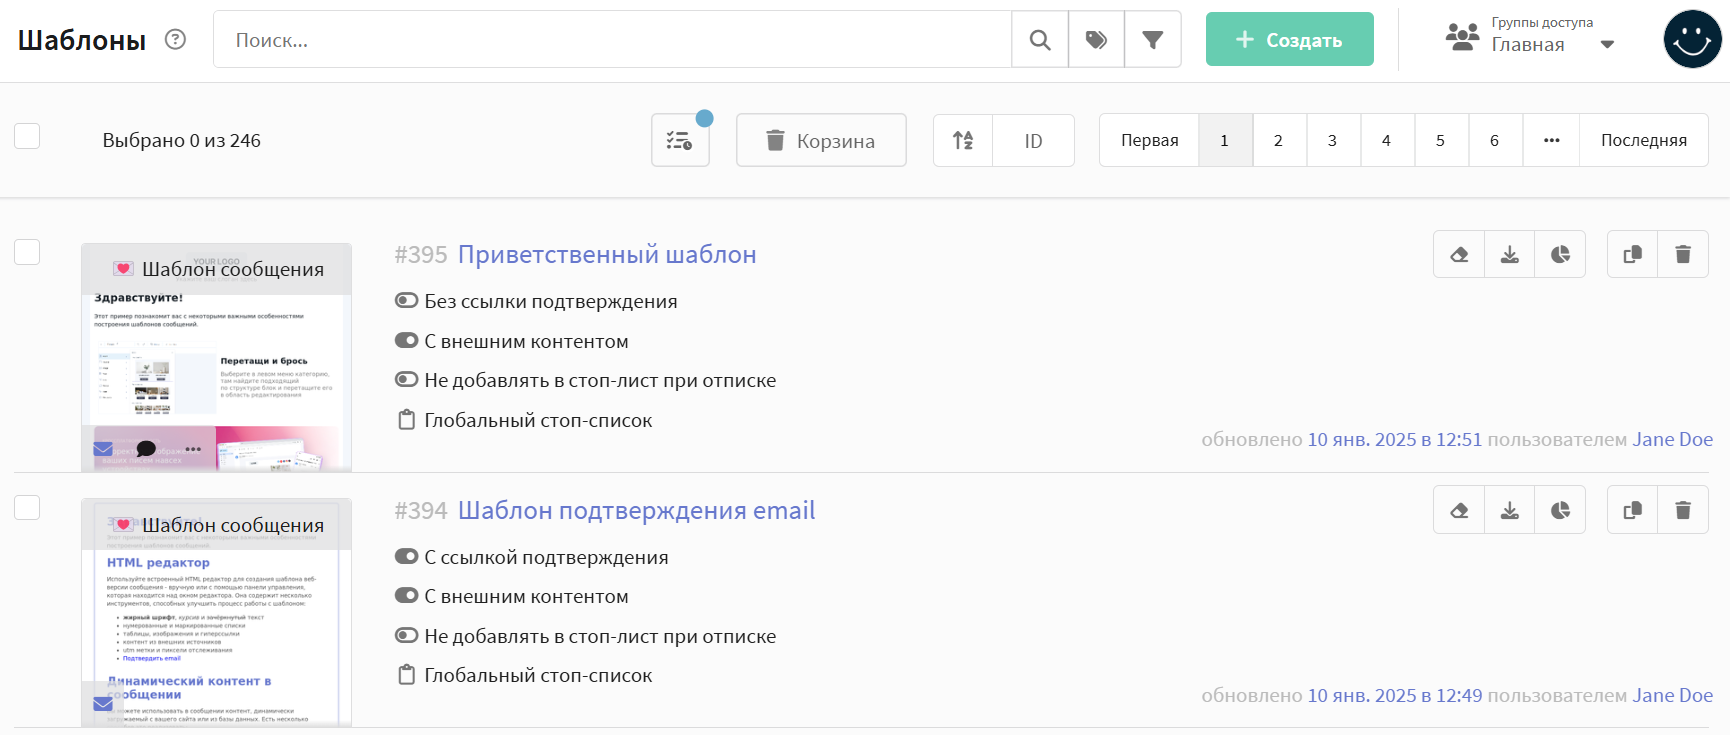Open the pie chart statistics icon for #394
Screen dimensions: 1730x735
click(1560, 510)
